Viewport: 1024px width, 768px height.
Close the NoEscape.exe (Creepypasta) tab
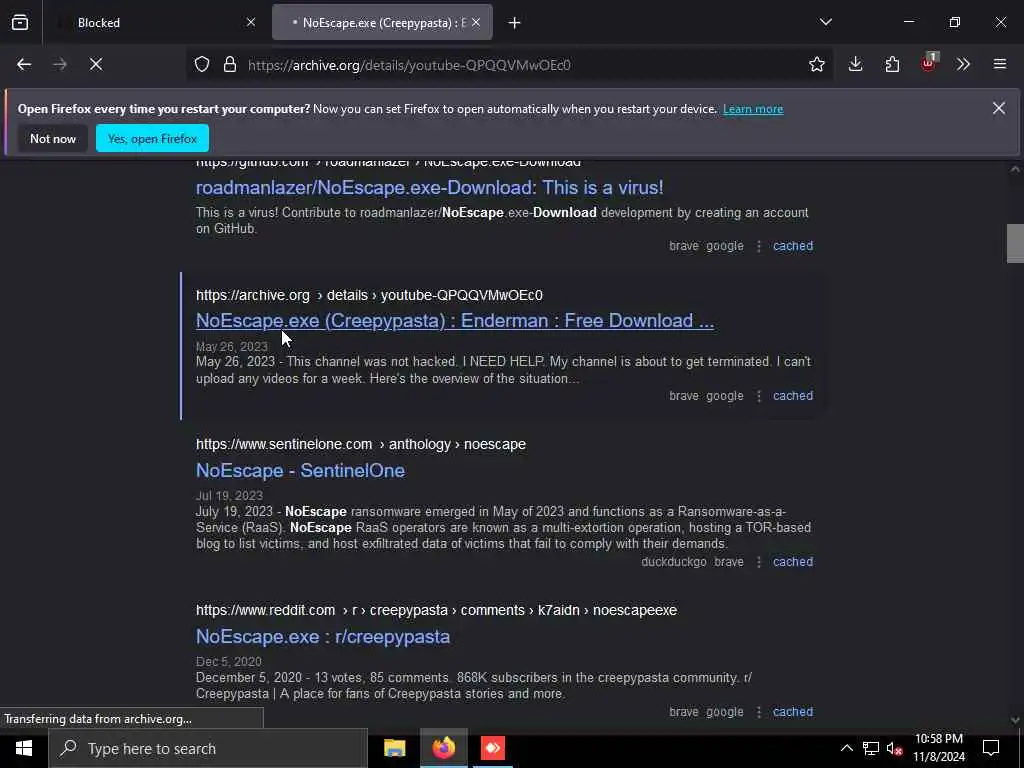tap(476, 23)
